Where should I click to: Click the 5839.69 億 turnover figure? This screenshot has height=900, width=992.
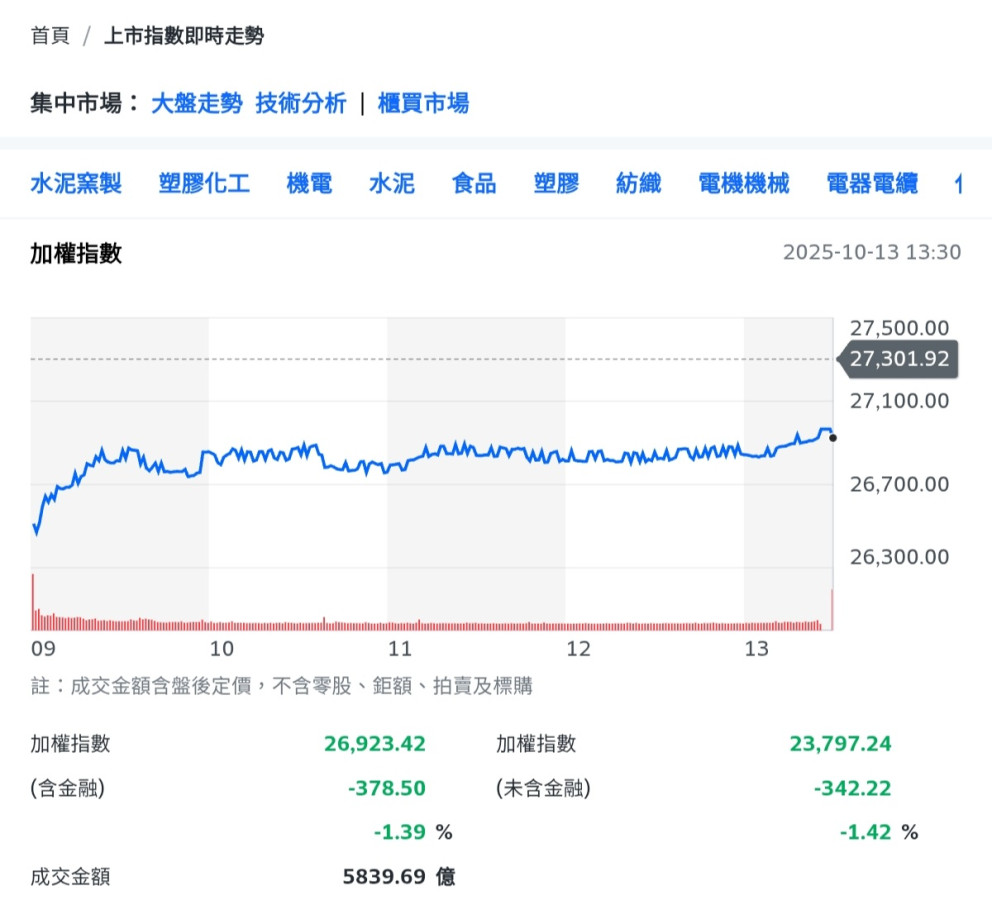point(398,877)
